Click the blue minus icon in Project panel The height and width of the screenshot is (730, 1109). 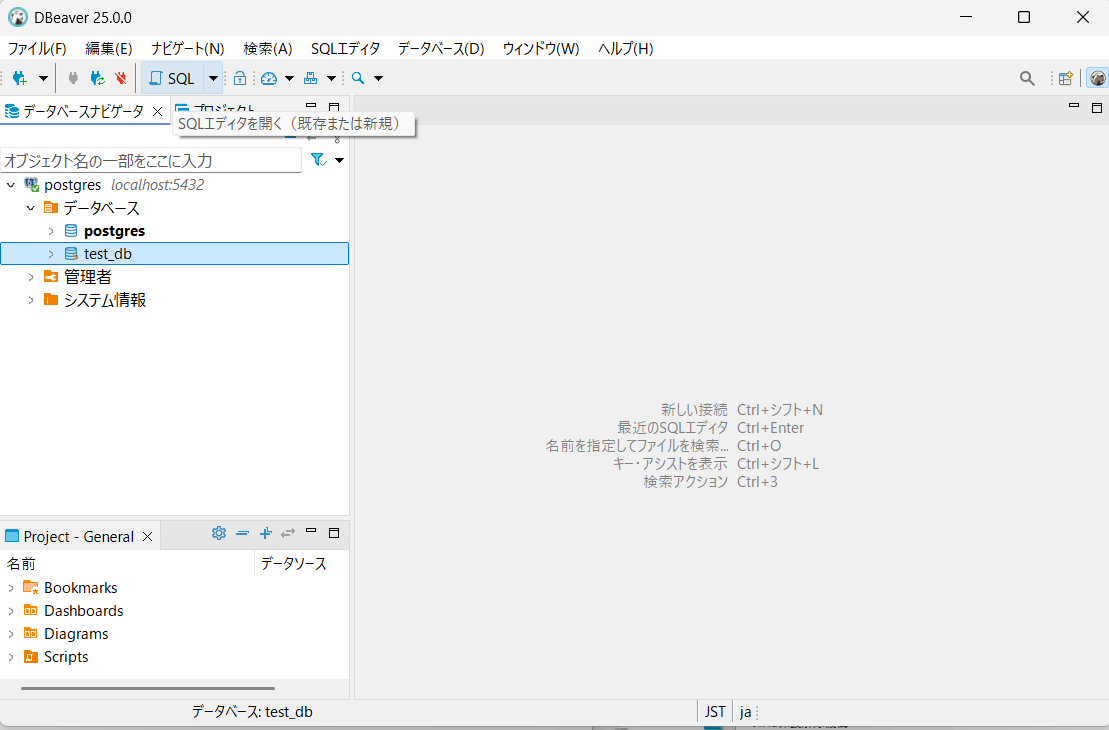(242, 534)
